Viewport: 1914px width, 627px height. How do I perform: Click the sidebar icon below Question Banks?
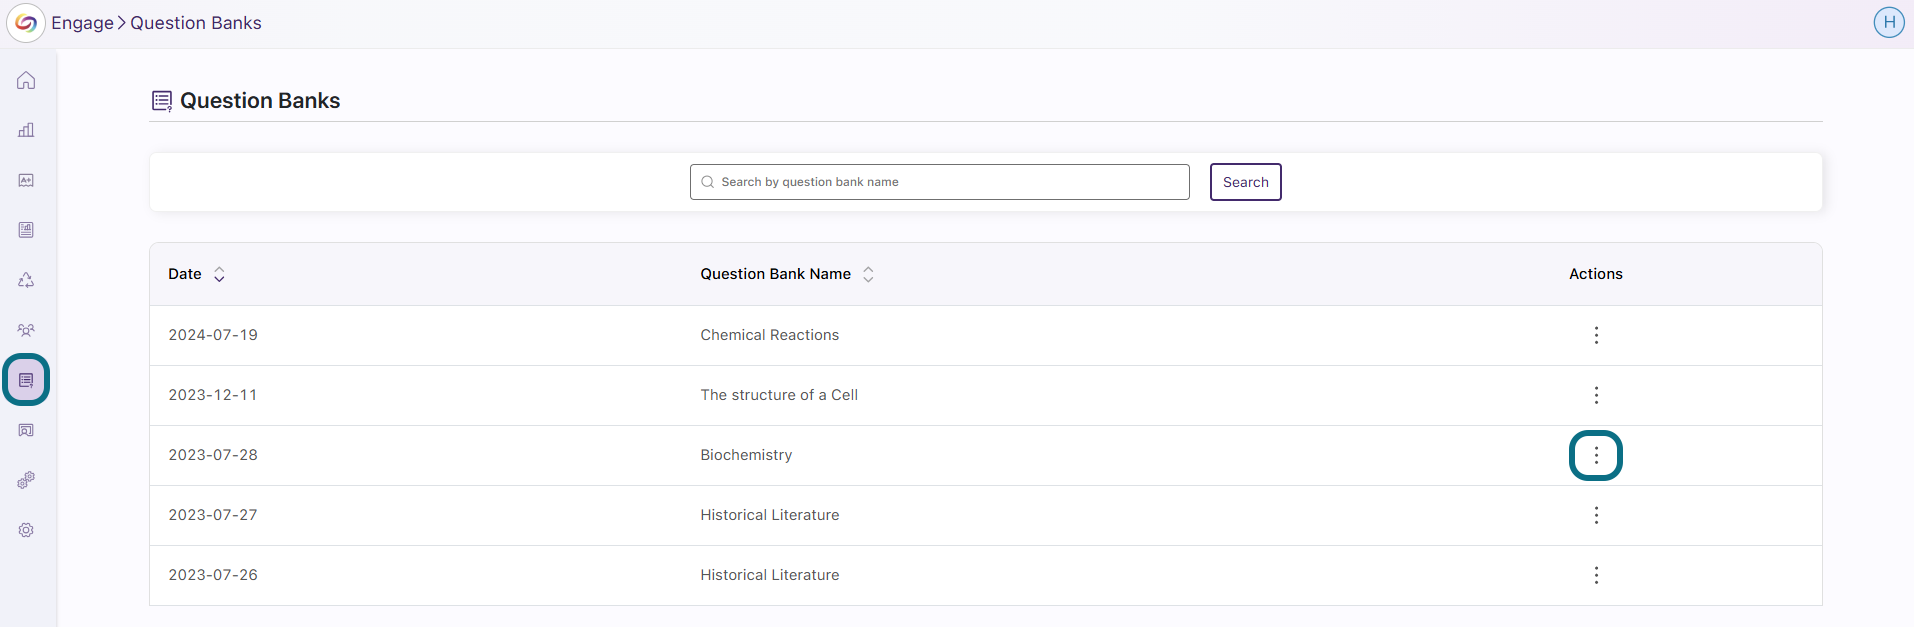click(x=26, y=430)
